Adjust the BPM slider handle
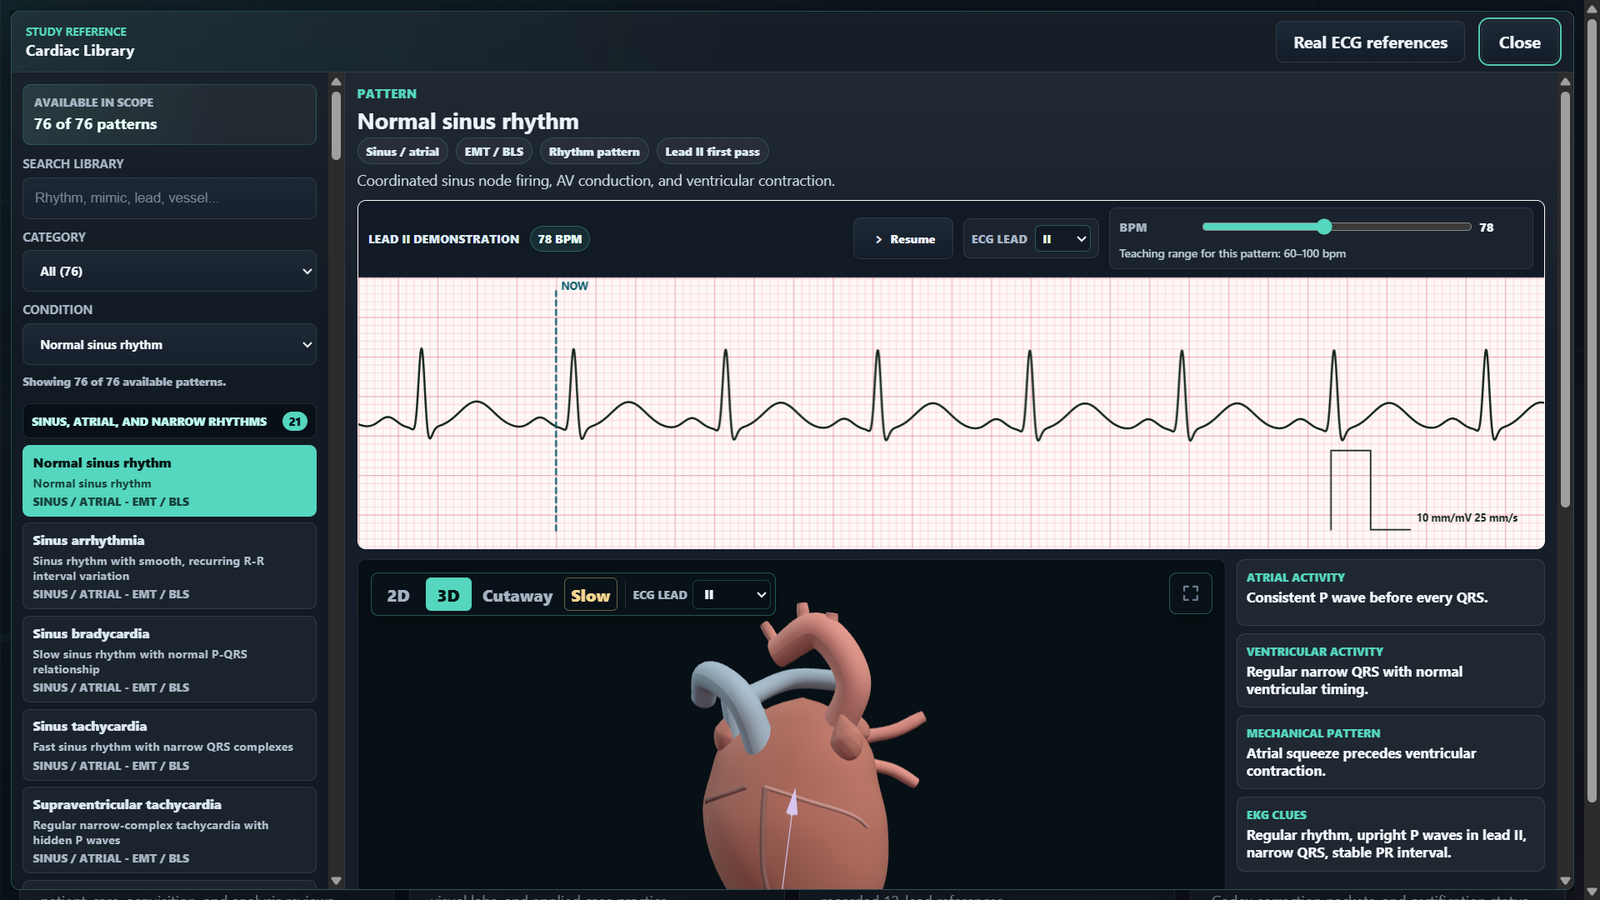1600x900 pixels. [1324, 227]
